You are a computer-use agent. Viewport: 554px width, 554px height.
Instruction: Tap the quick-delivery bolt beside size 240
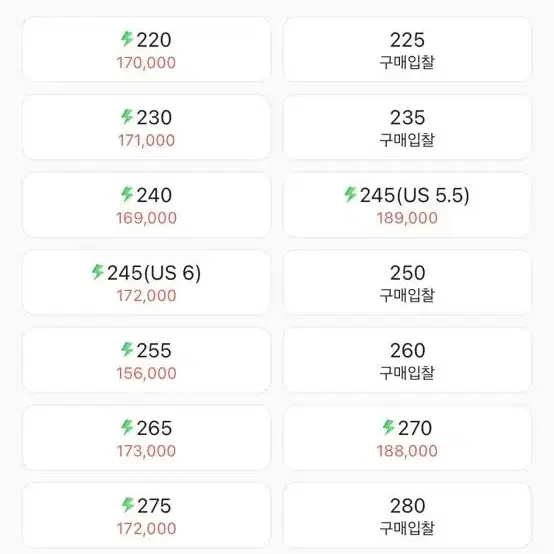point(126,194)
